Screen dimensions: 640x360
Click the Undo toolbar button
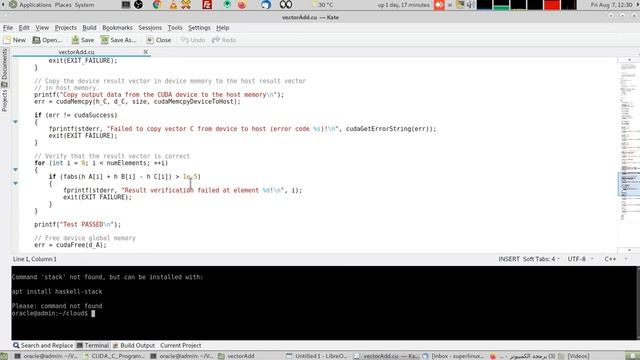(193, 40)
